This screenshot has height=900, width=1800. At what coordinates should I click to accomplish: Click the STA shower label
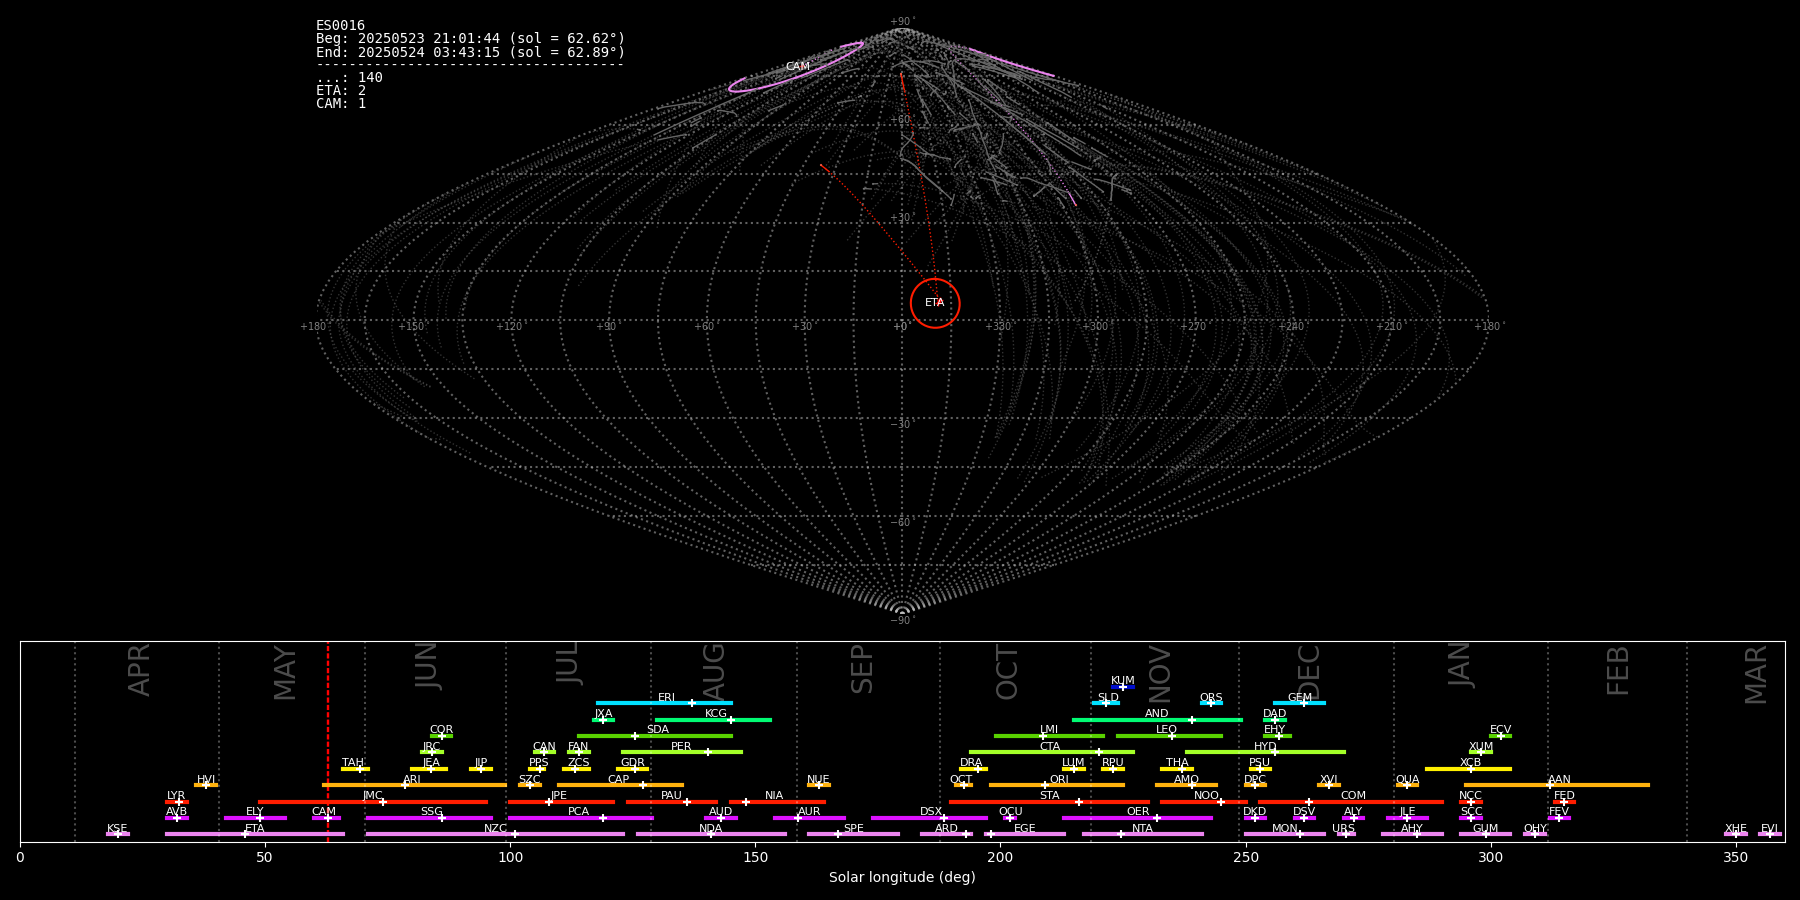coord(1049,795)
